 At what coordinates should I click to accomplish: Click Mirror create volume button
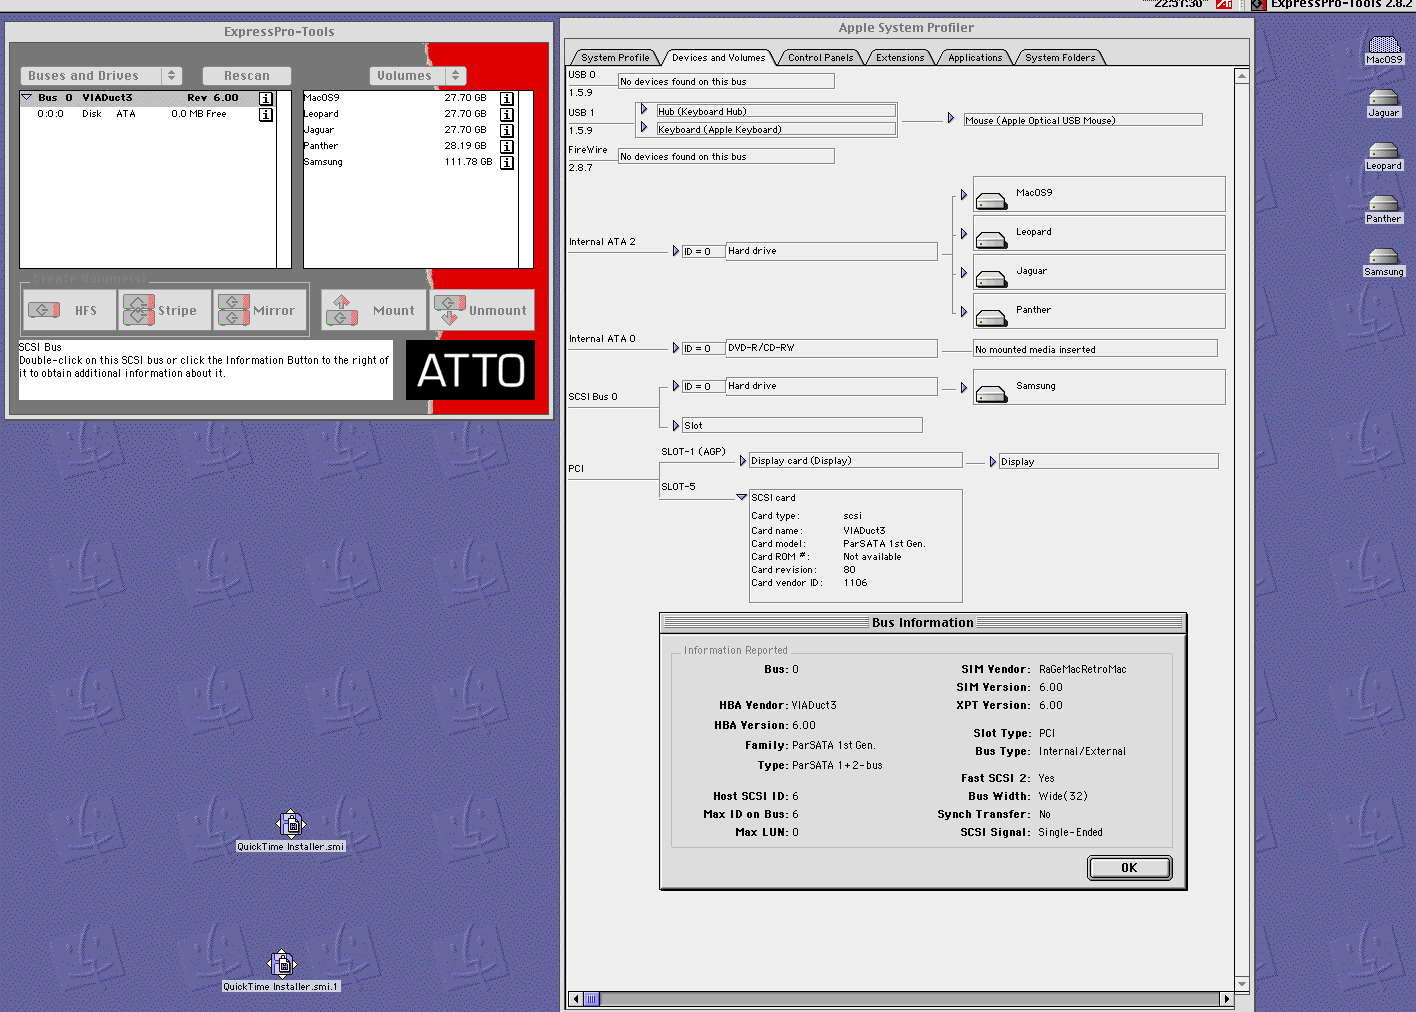coord(260,310)
